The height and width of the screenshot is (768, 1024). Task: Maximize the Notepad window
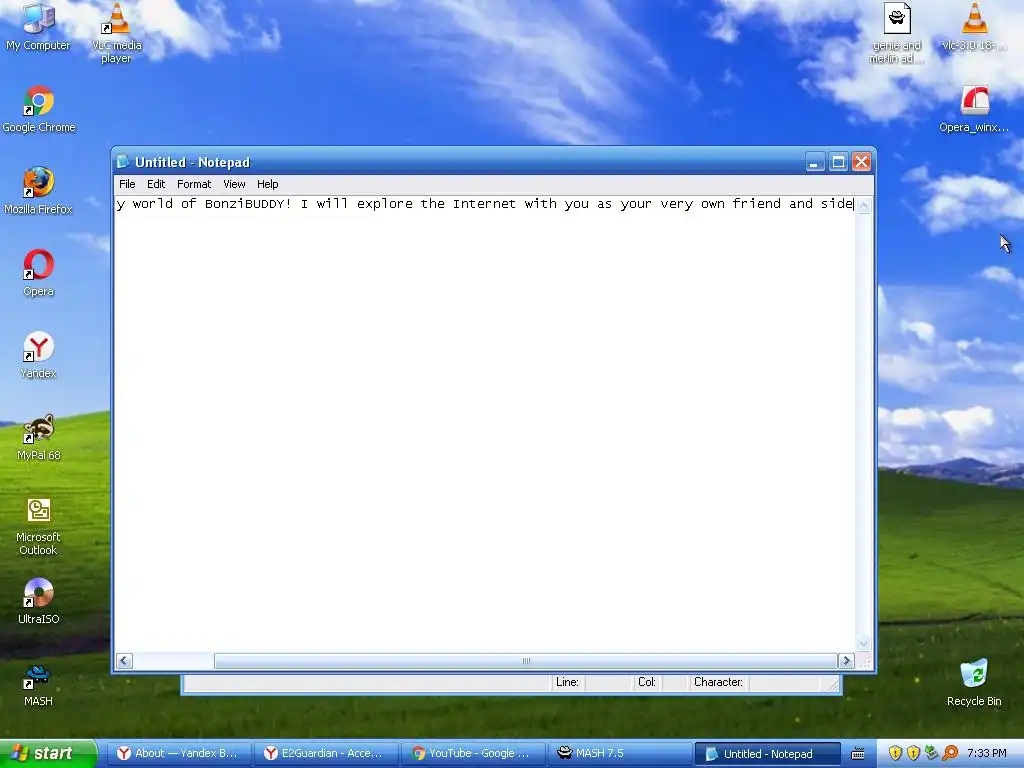click(x=838, y=162)
